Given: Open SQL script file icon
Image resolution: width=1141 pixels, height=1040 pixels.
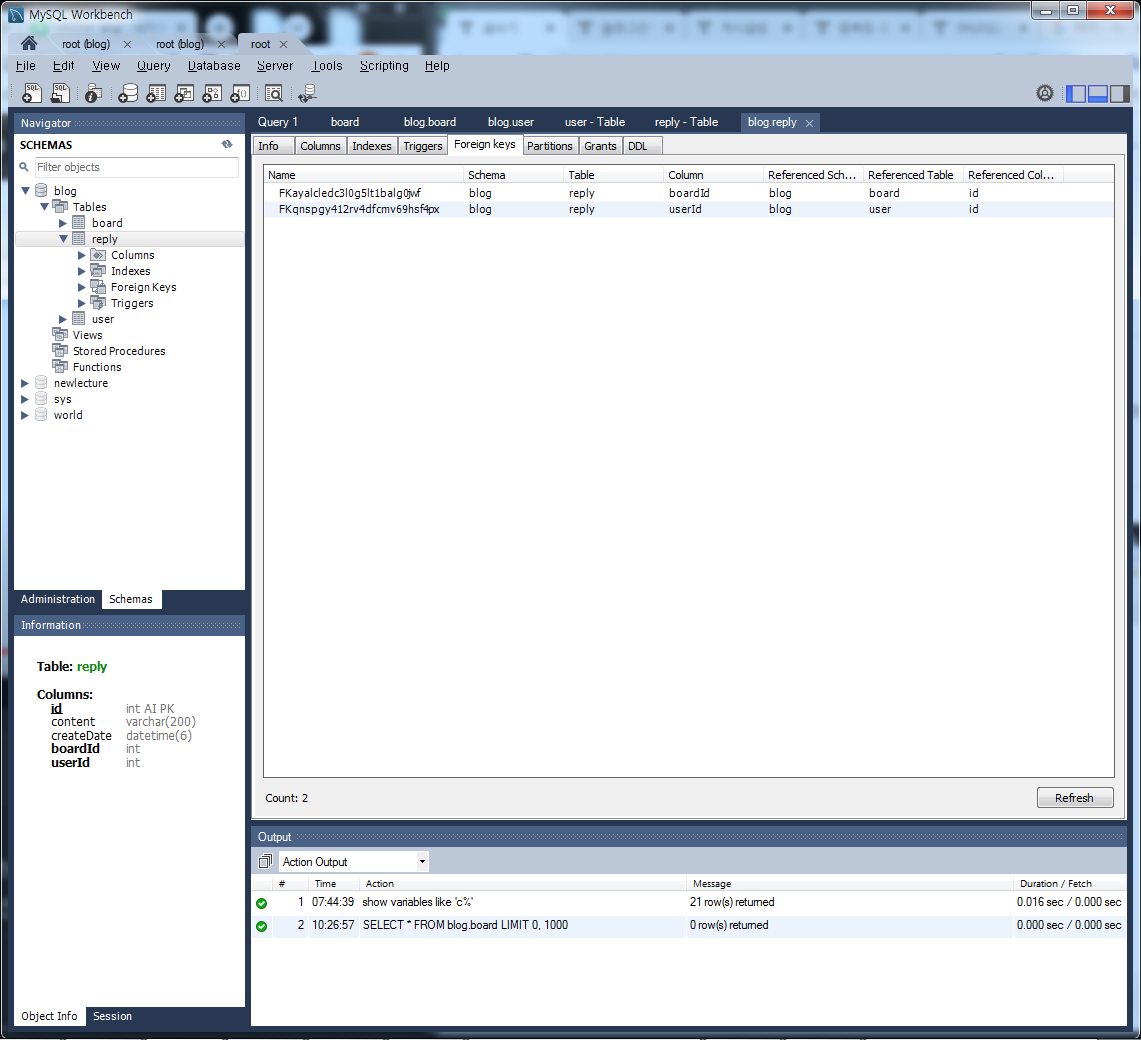Looking at the screenshot, I should click(x=60, y=92).
